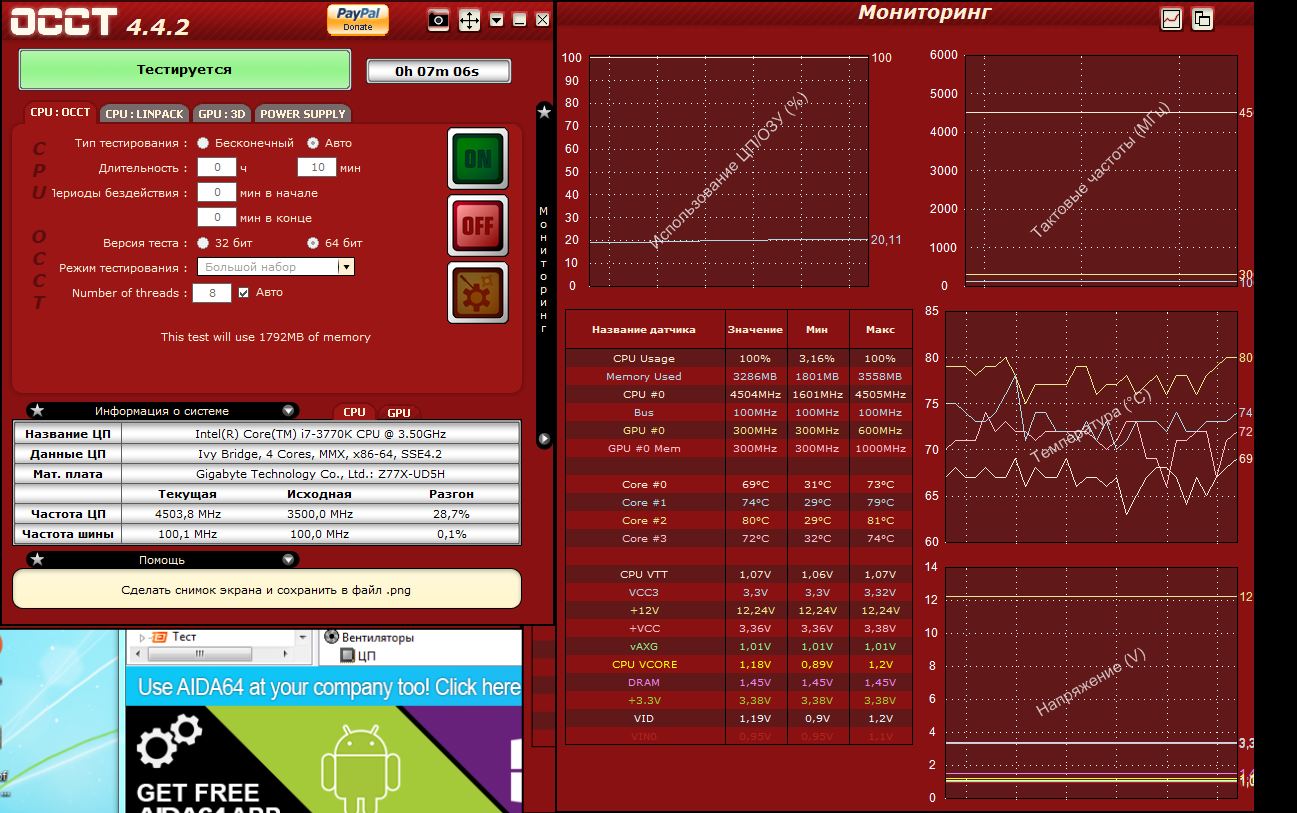
Task: Choose the 64 бит test version
Action: point(313,243)
